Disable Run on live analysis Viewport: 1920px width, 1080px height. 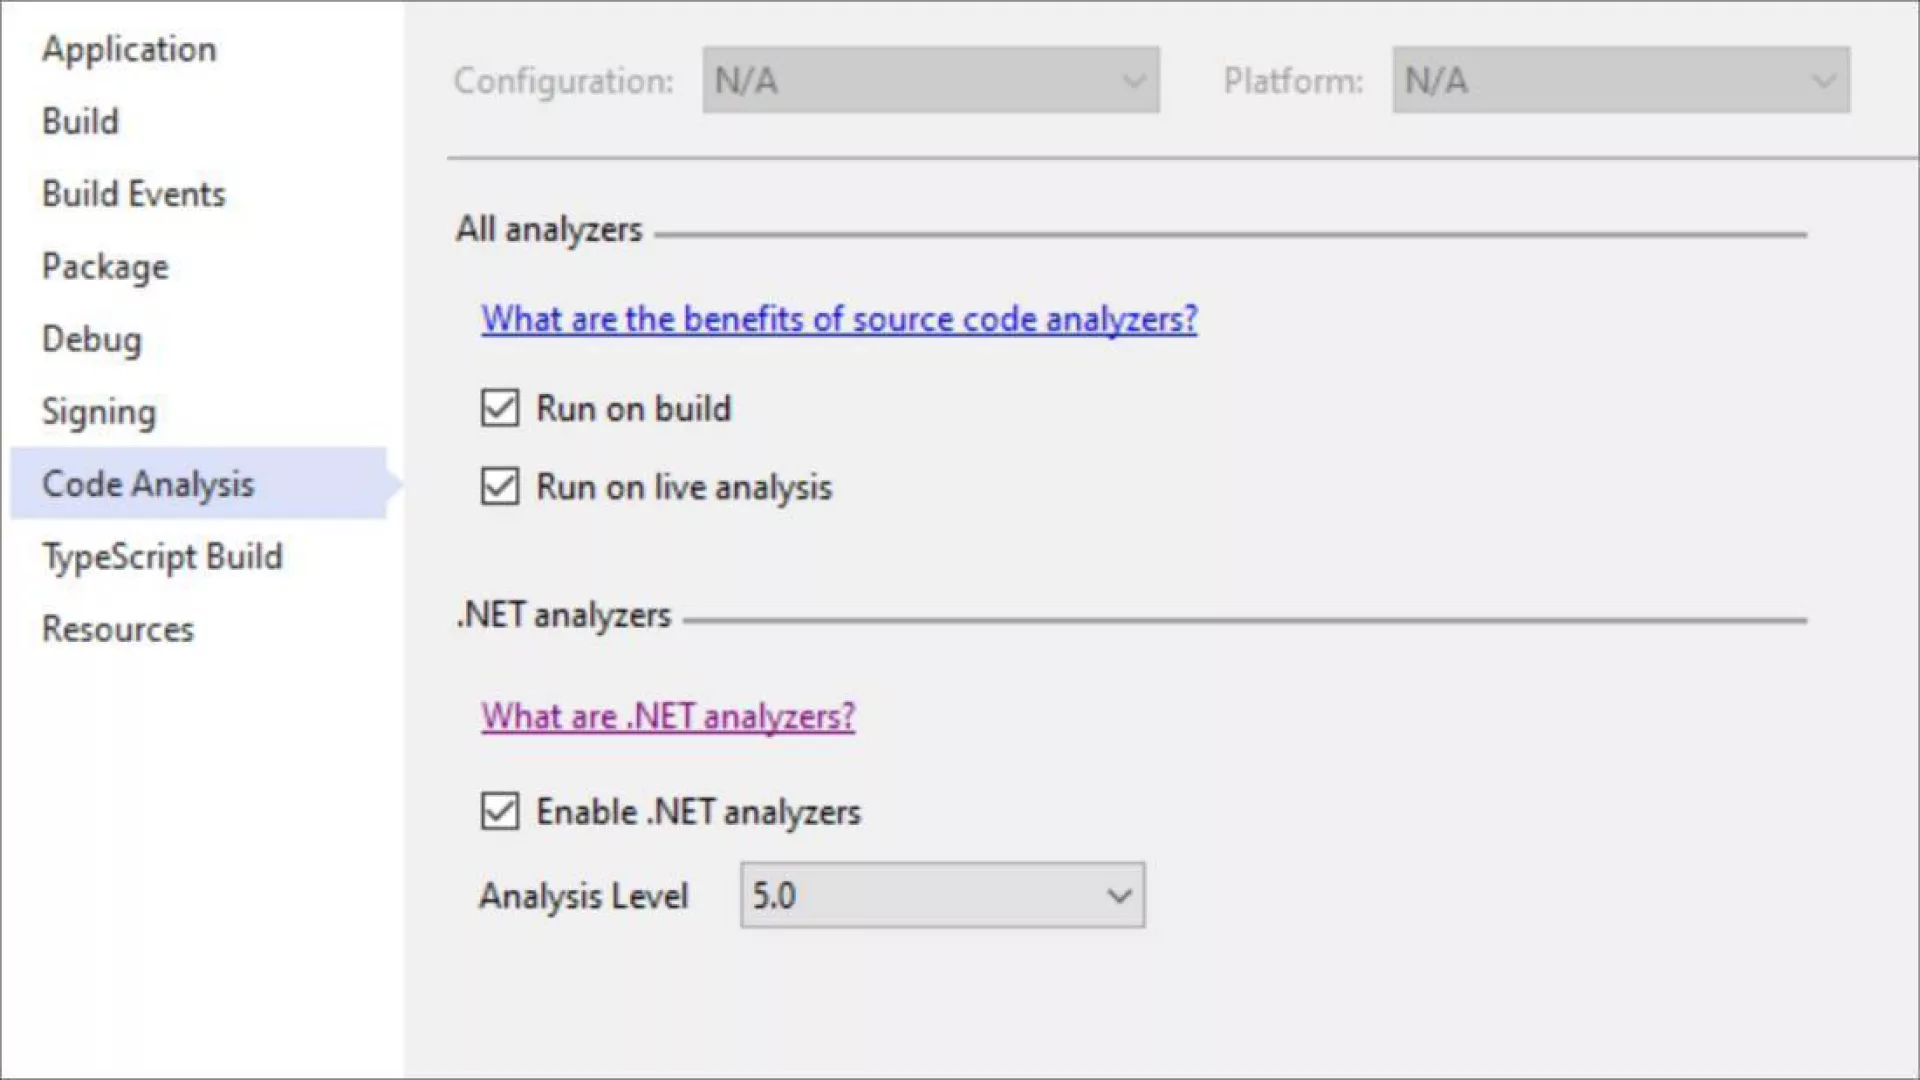coord(500,487)
